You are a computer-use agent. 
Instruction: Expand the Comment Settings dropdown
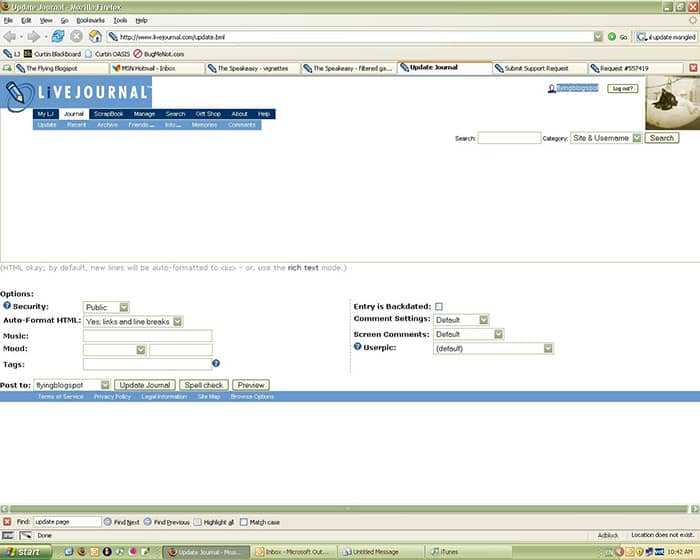tap(461, 320)
